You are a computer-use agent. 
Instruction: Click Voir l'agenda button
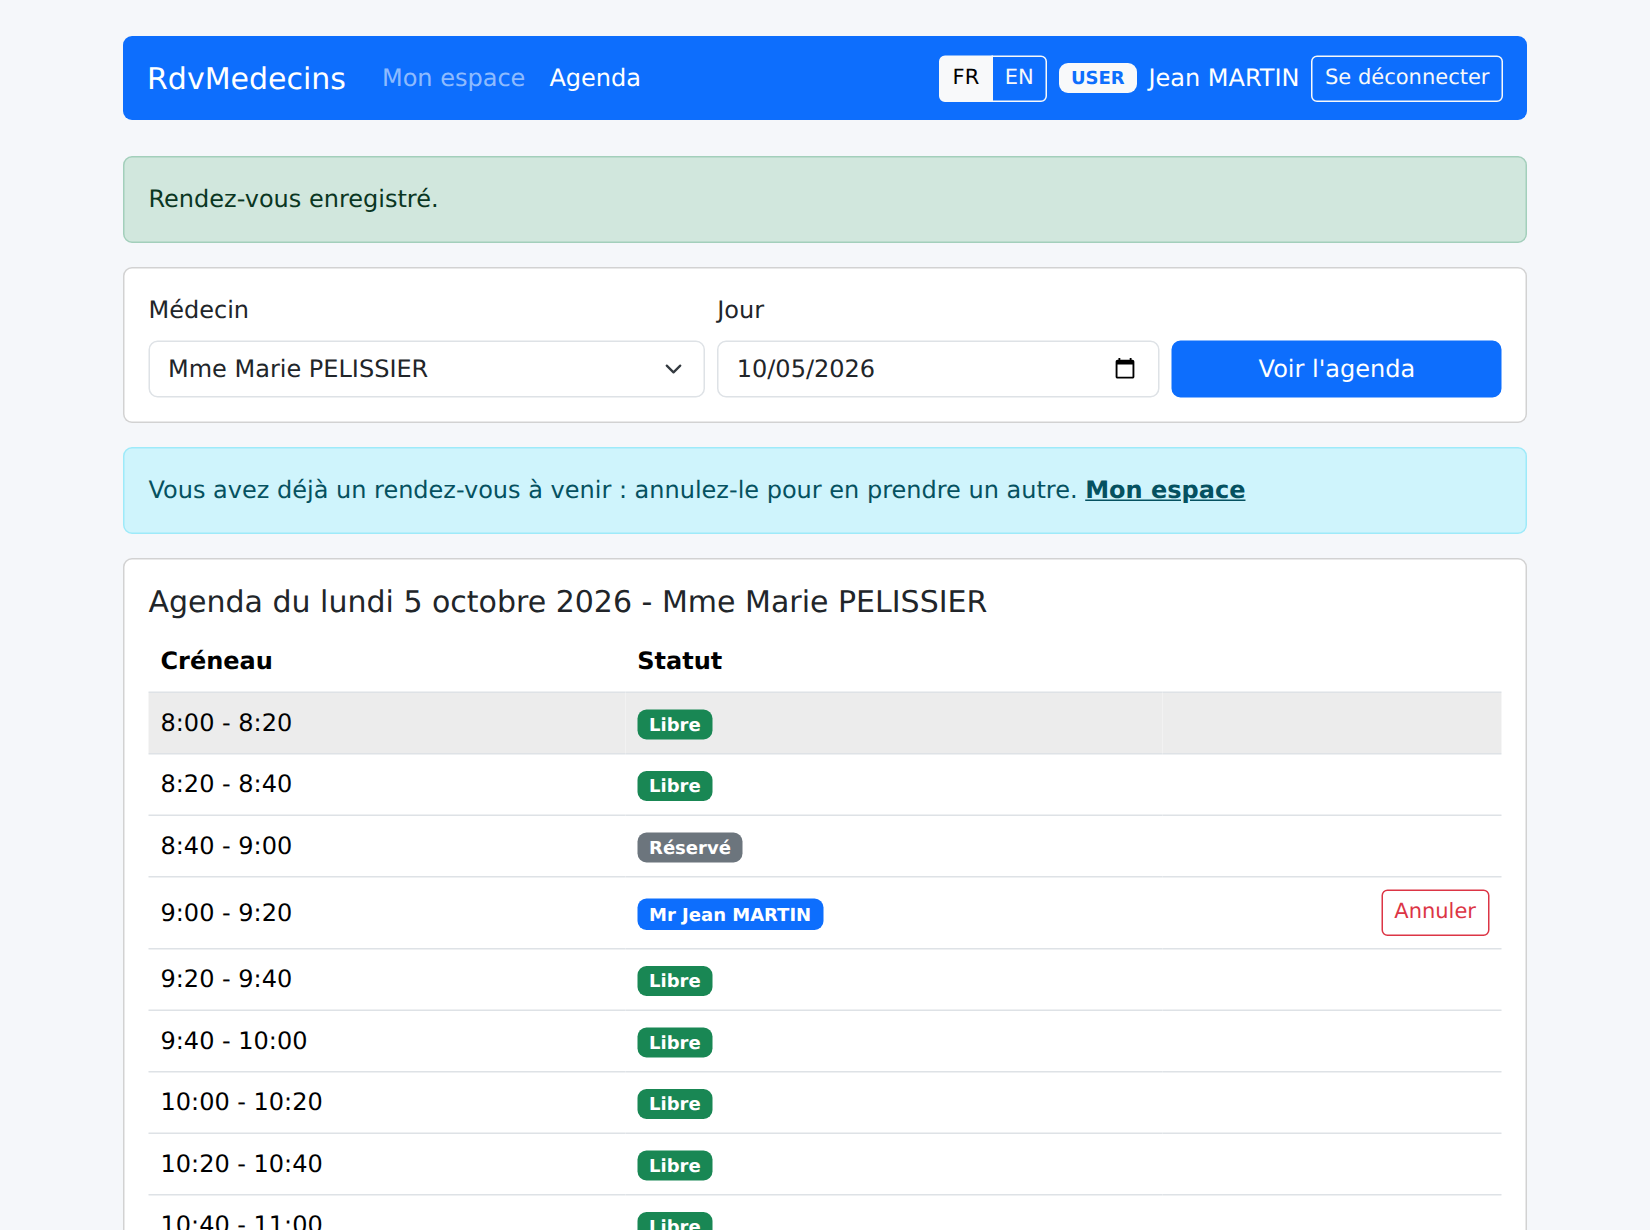[1336, 369]
